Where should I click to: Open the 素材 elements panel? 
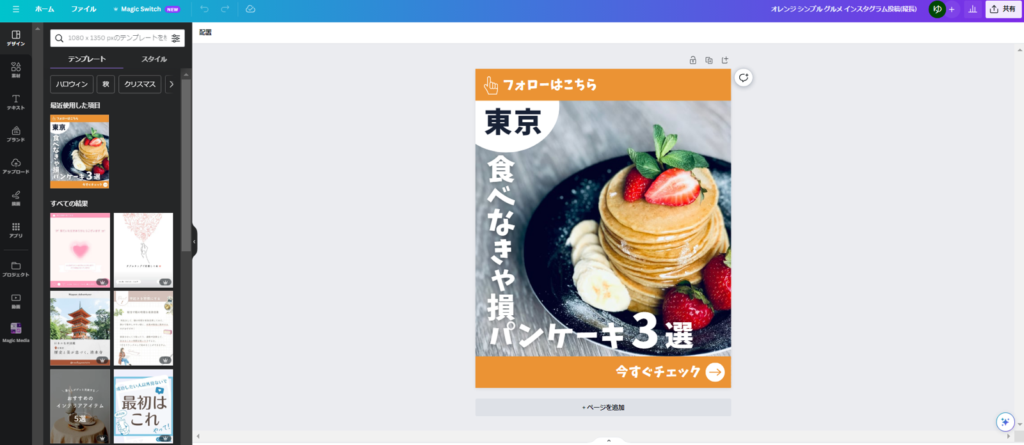(x=16, y=70)
